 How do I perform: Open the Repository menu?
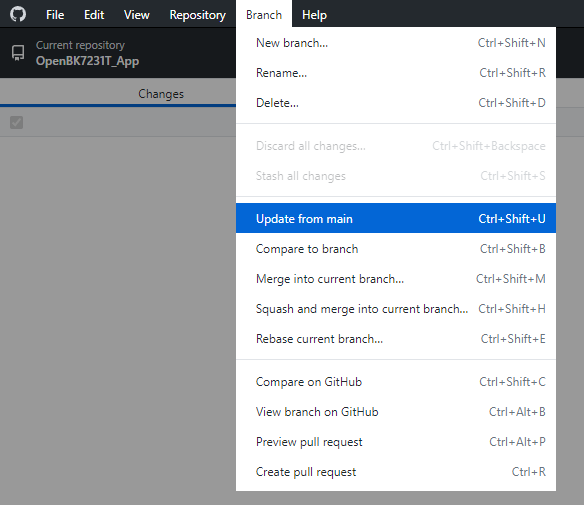pos(197,15)
